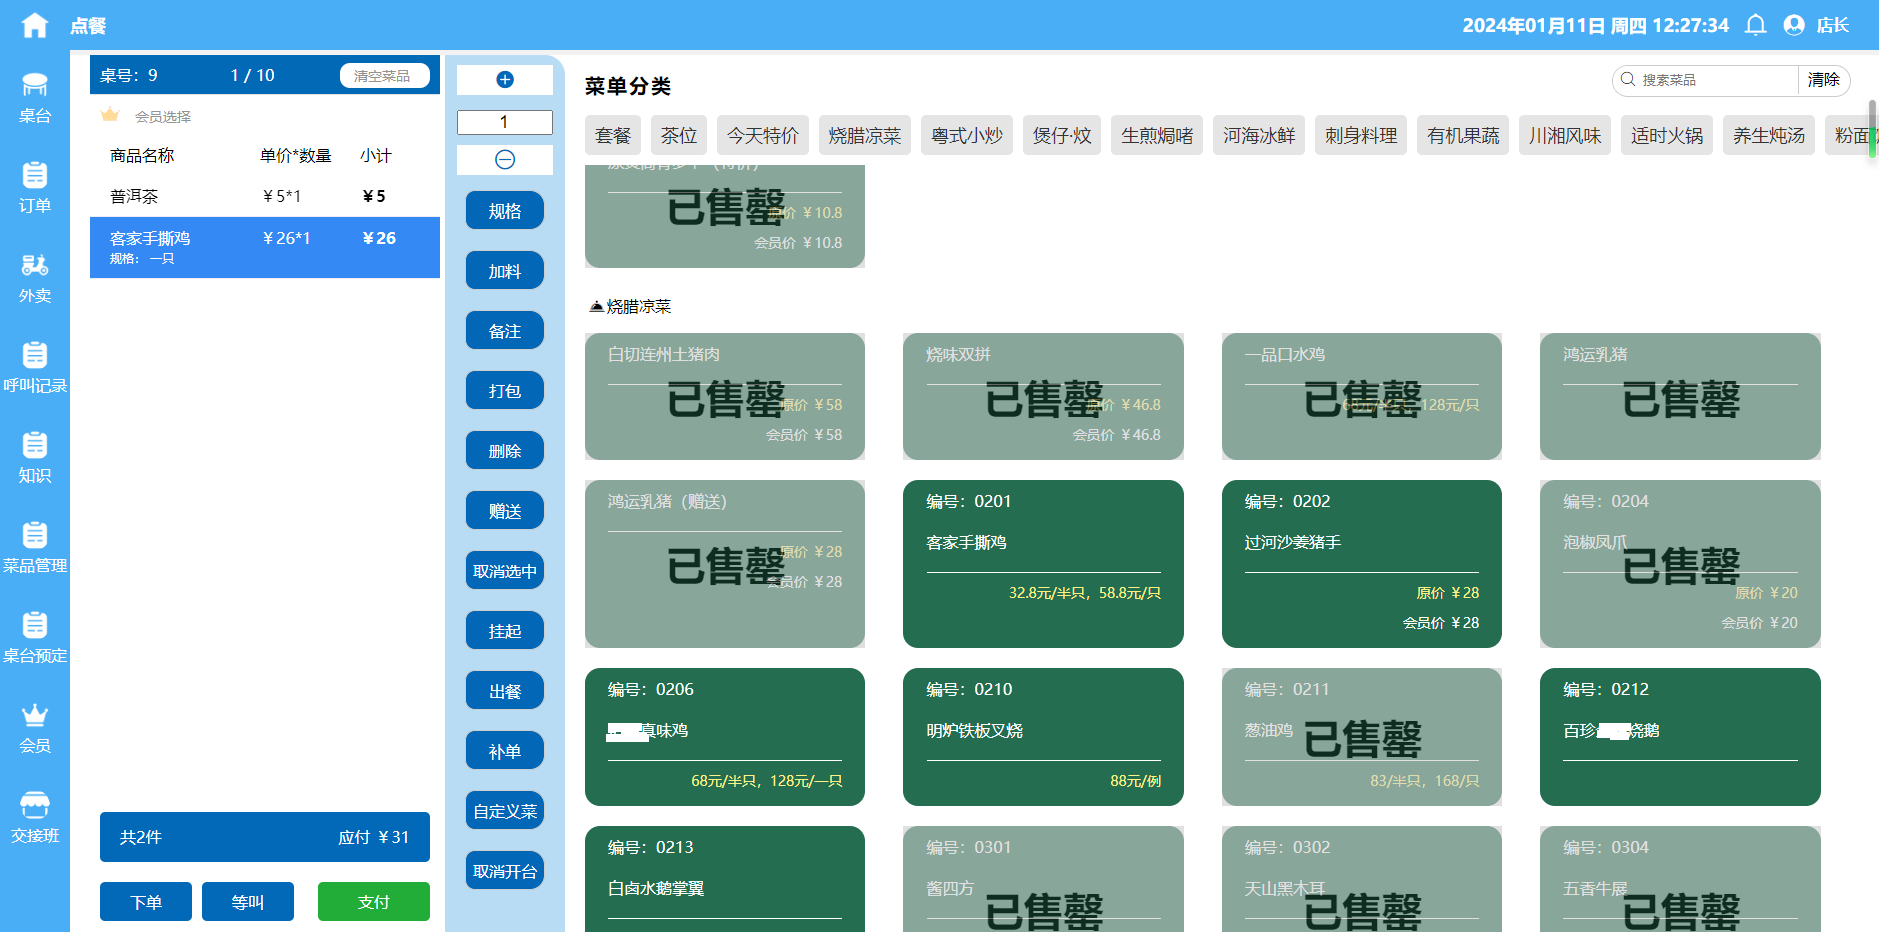Click the 自定义菜 custom dish button

505,811
